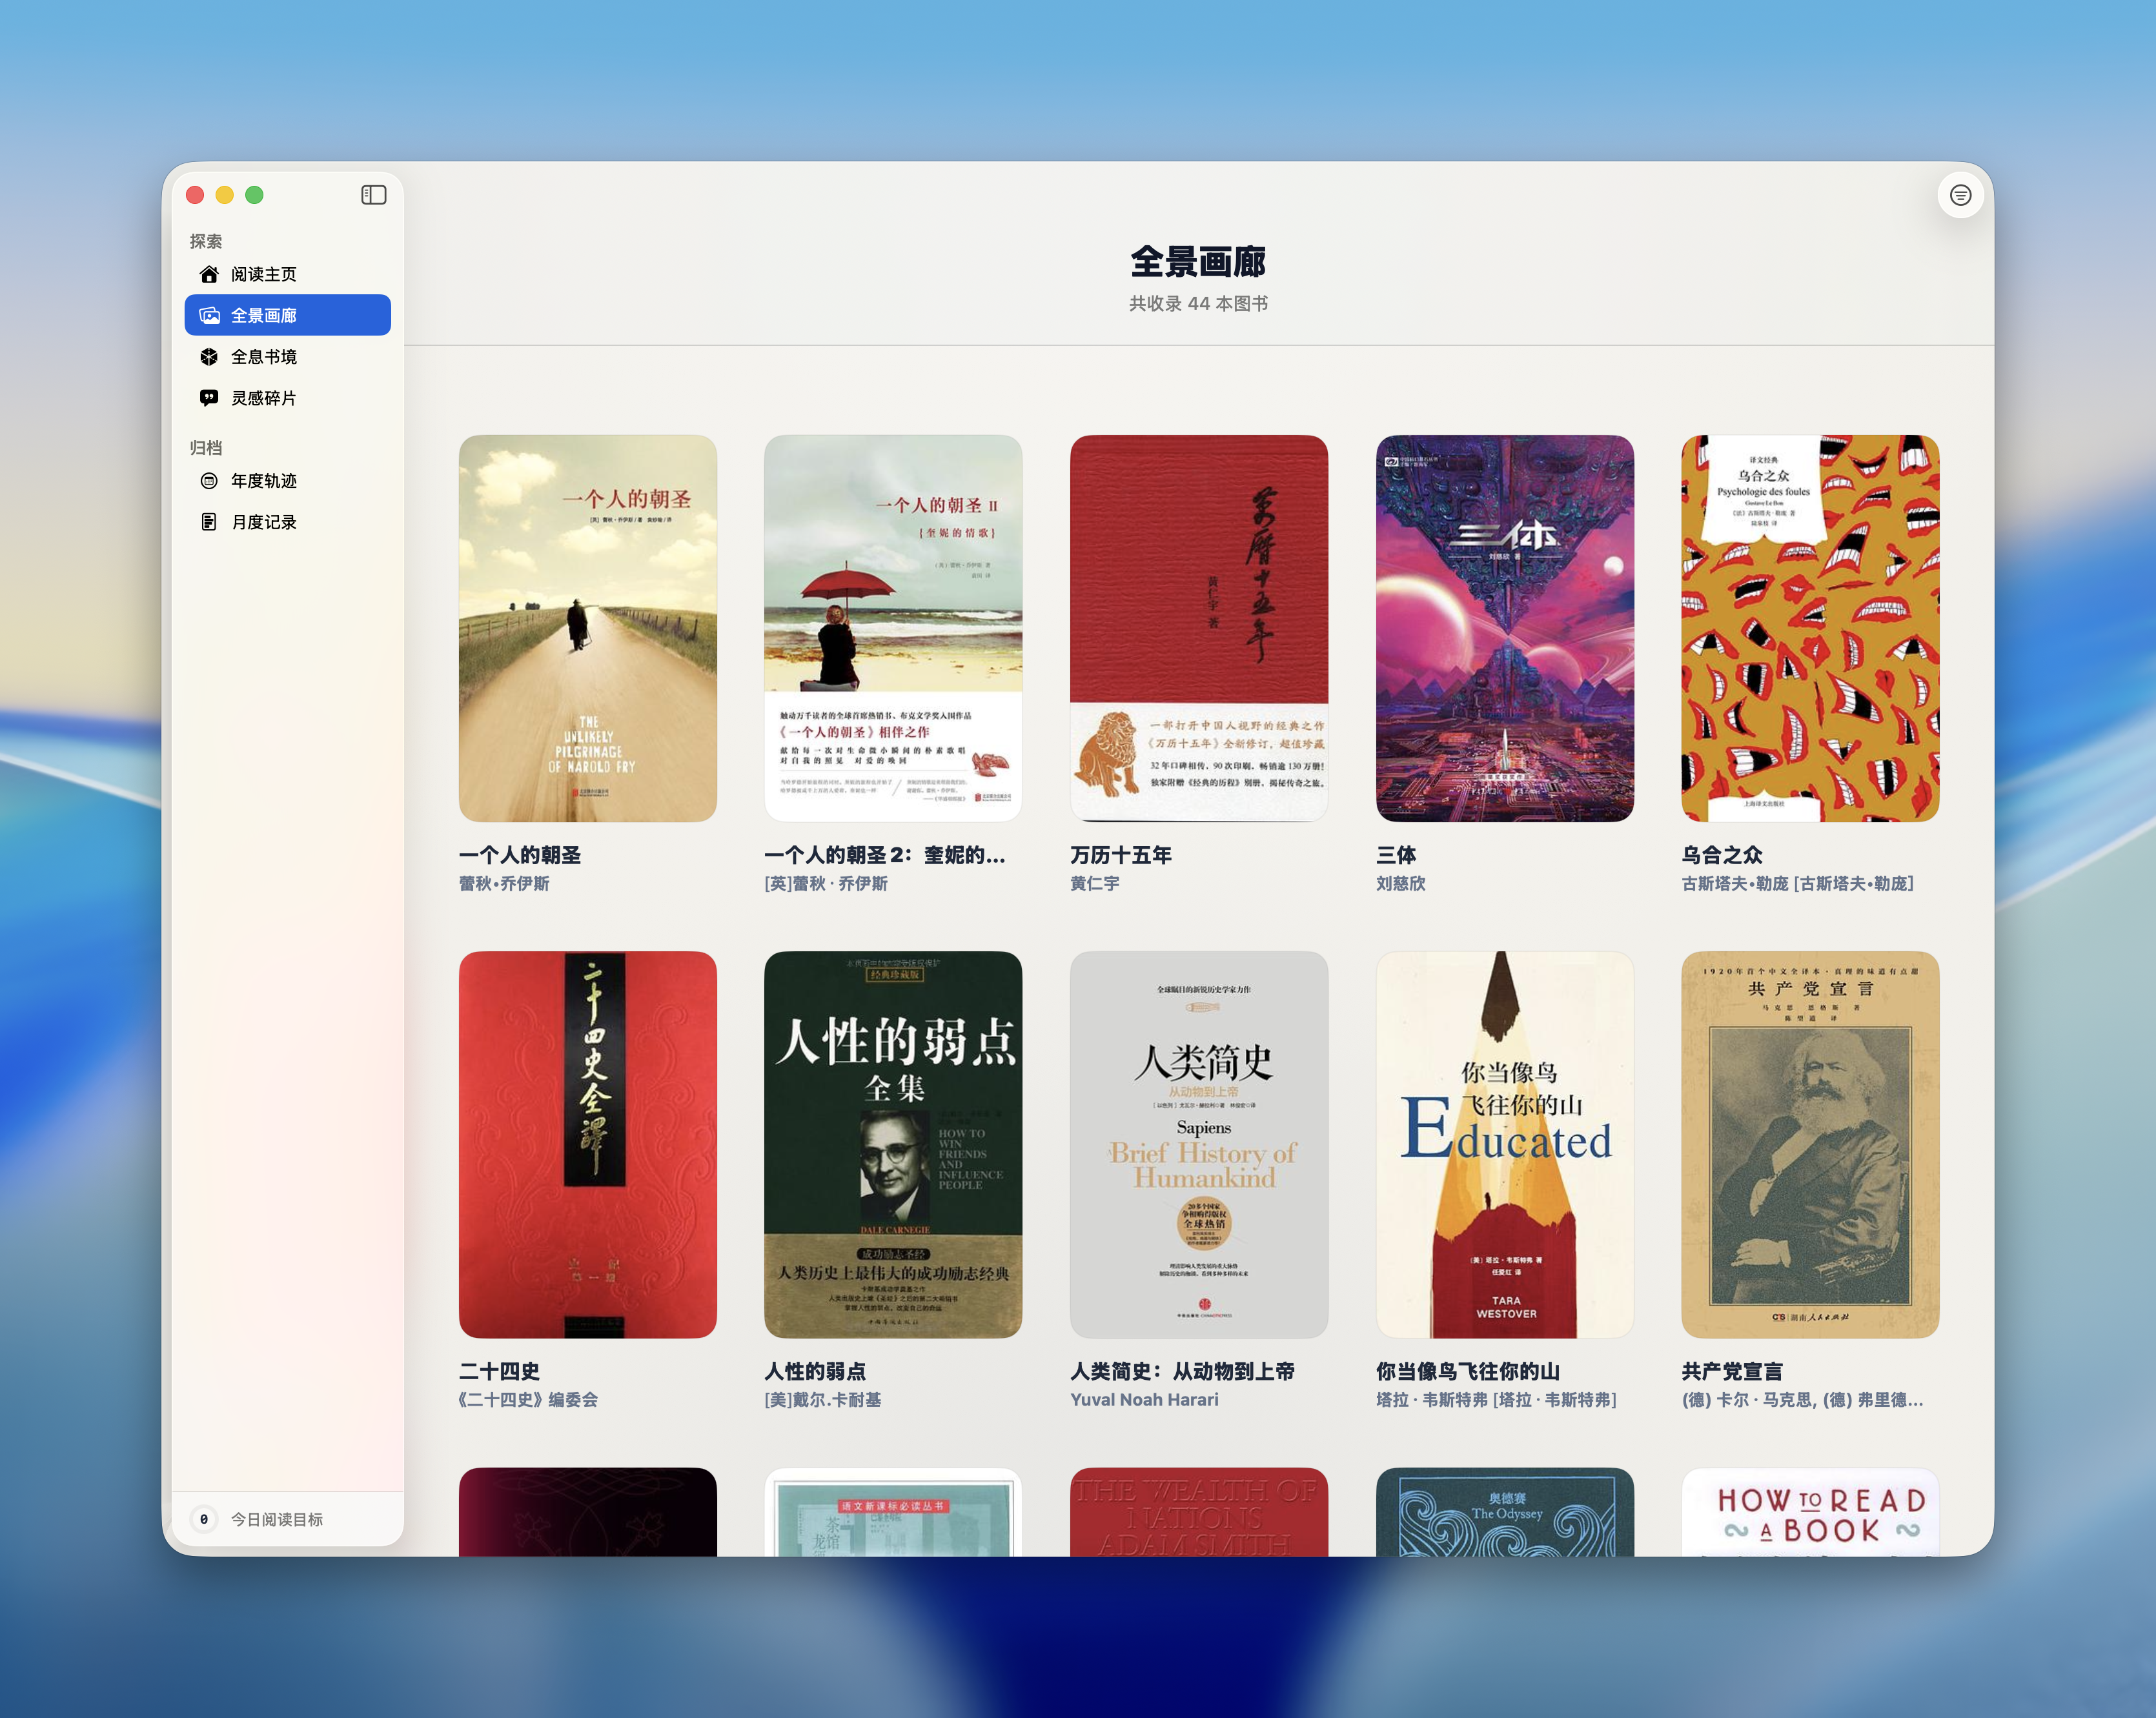The height and width of the screenshot is (1718, 2156).
Task: Click the 共收录 44 本图书 subtitle
Action: pyautogui.click(x=1198, y=303)
